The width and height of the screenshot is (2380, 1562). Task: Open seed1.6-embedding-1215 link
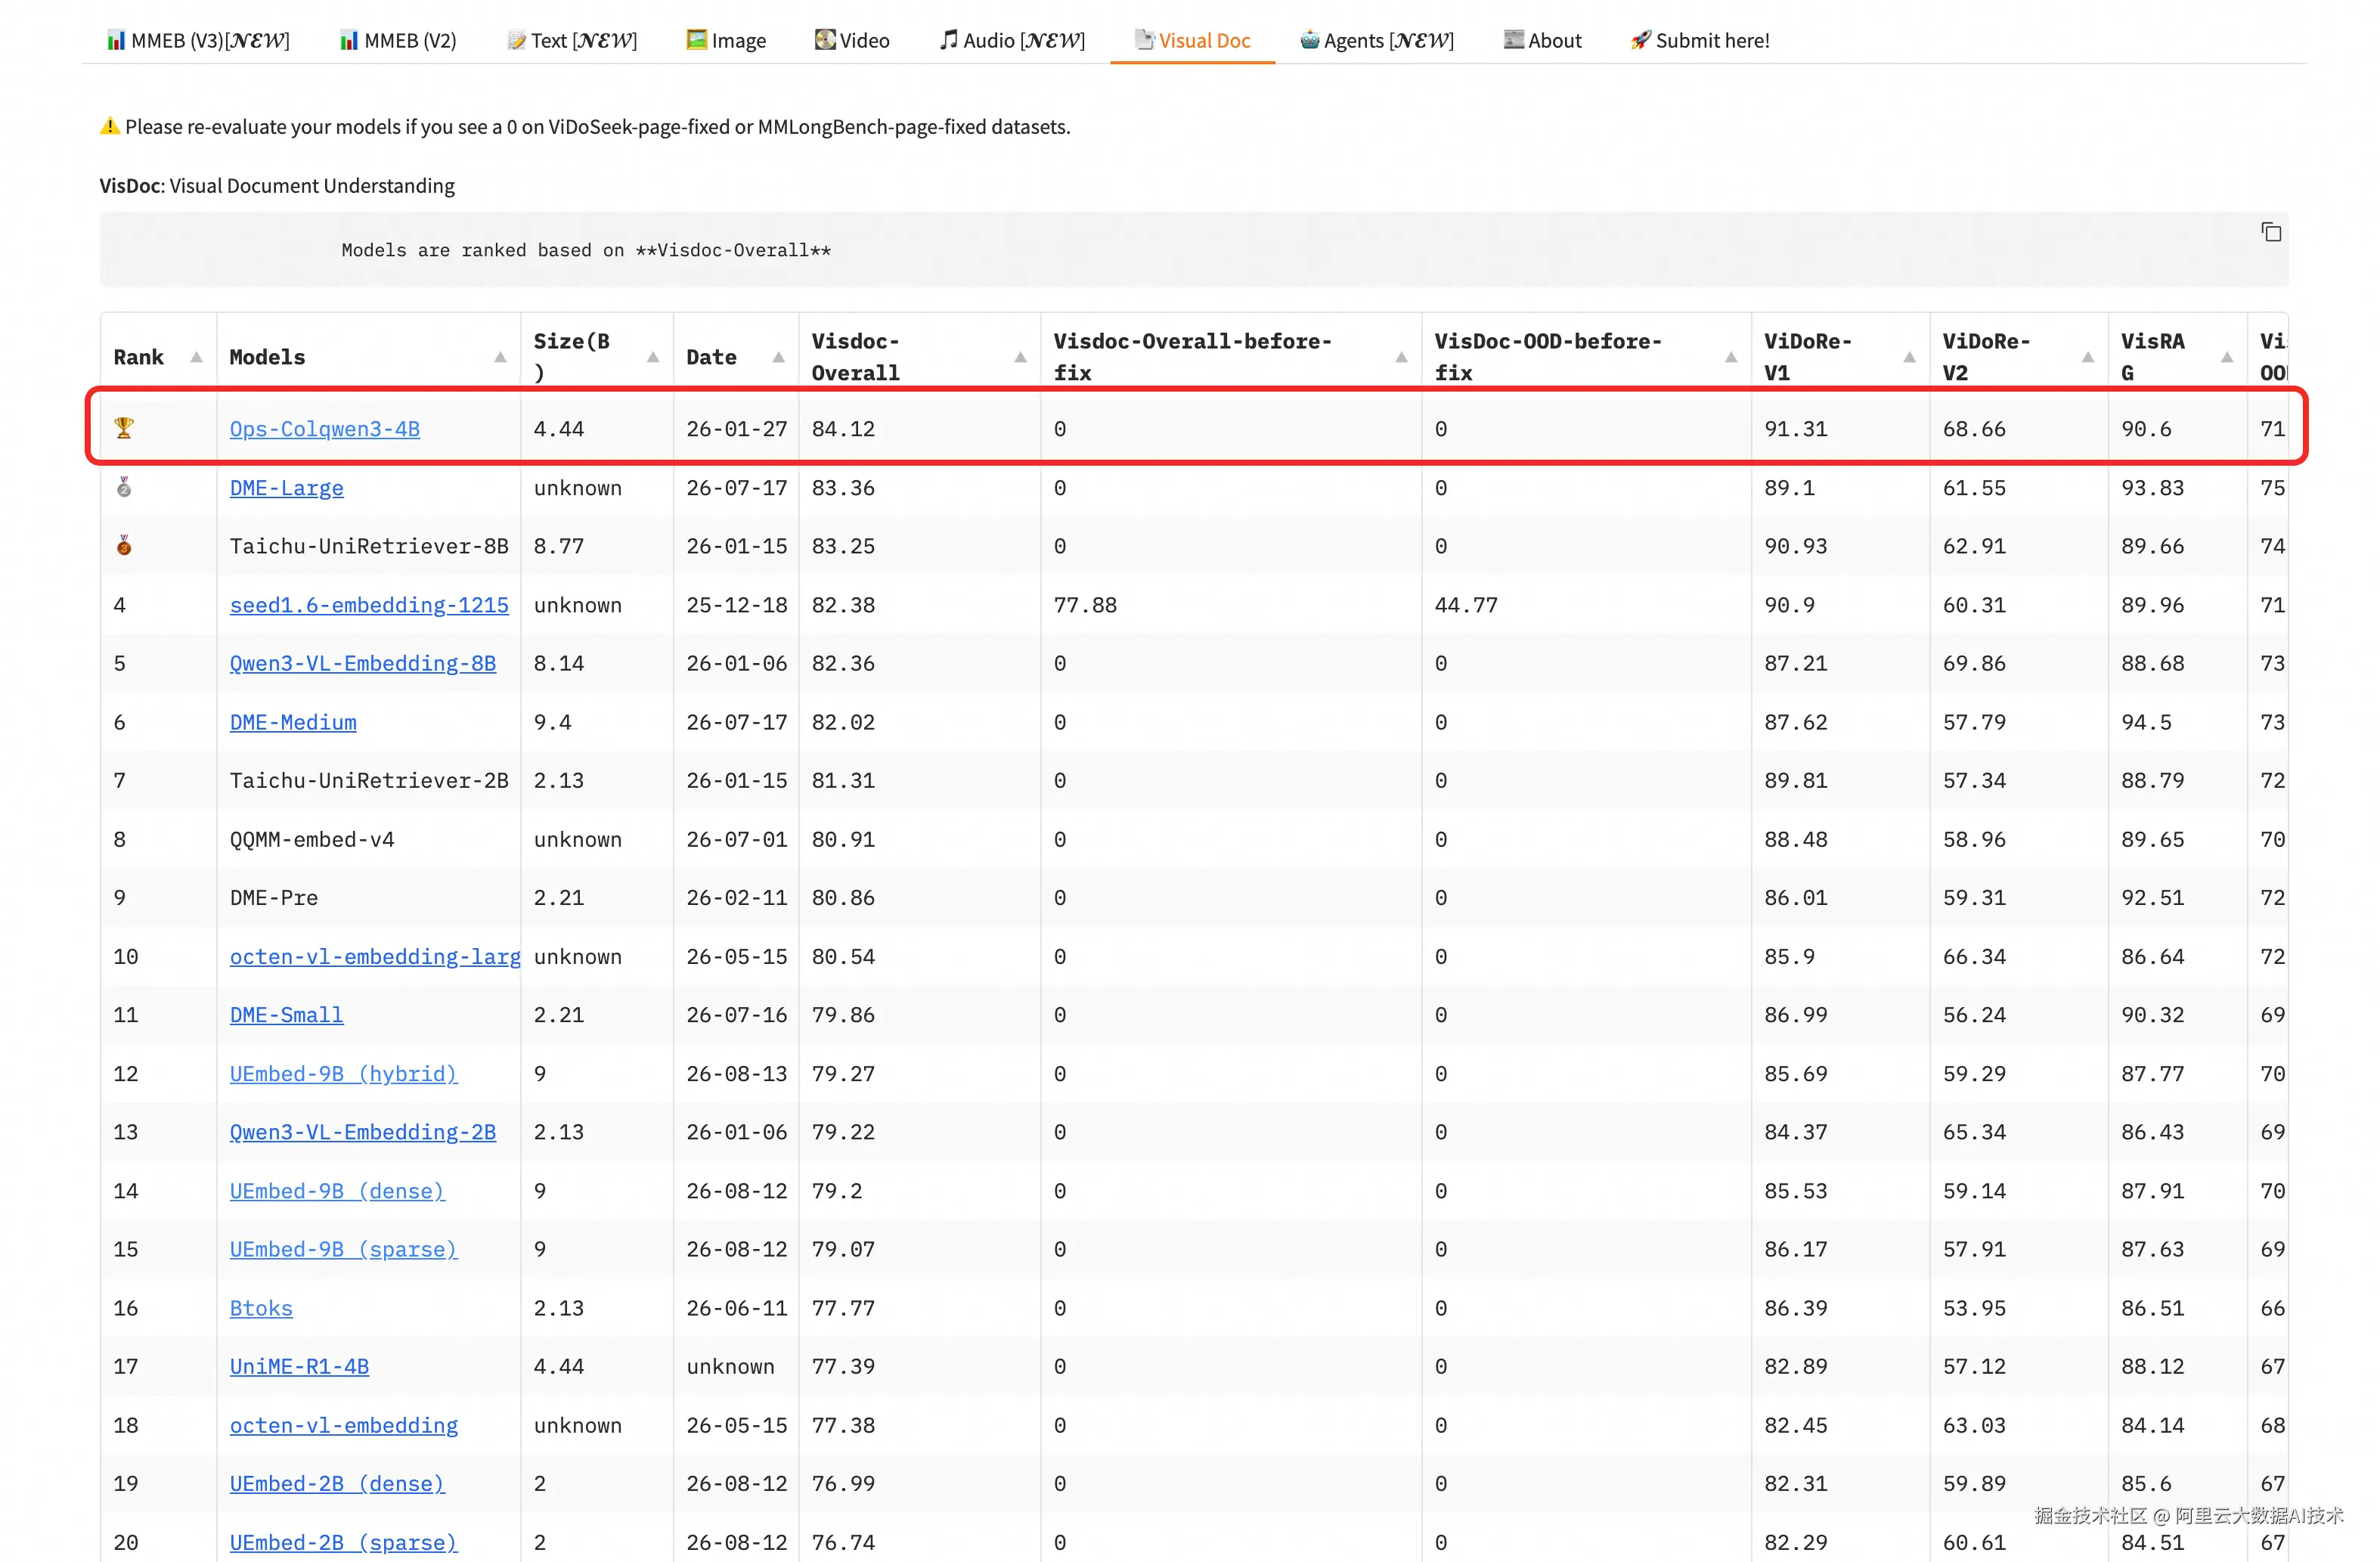(x=369, y=605)
